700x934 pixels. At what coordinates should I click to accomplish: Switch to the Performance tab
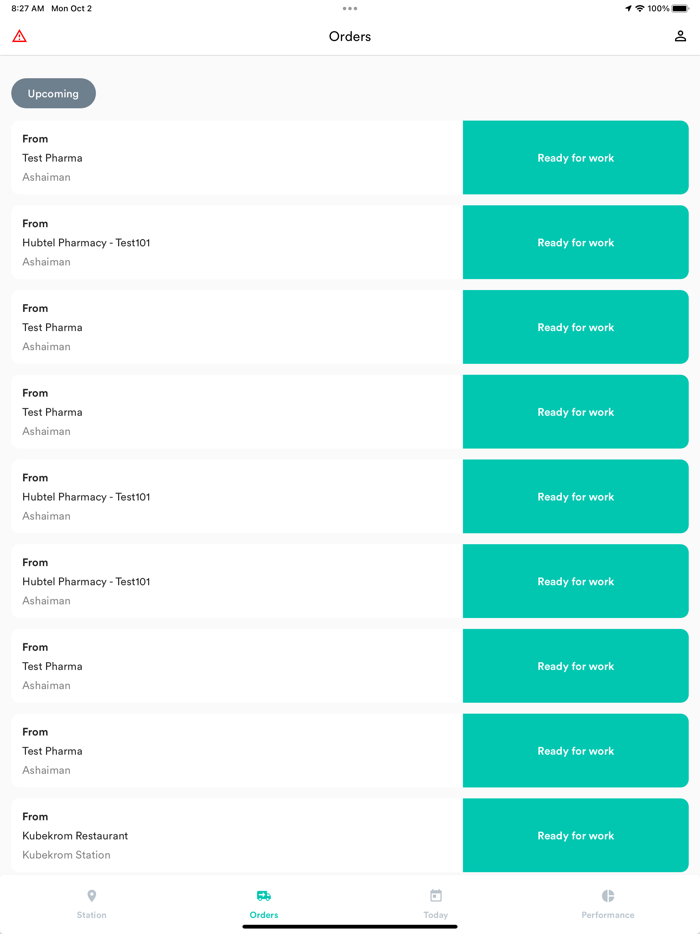608,905
